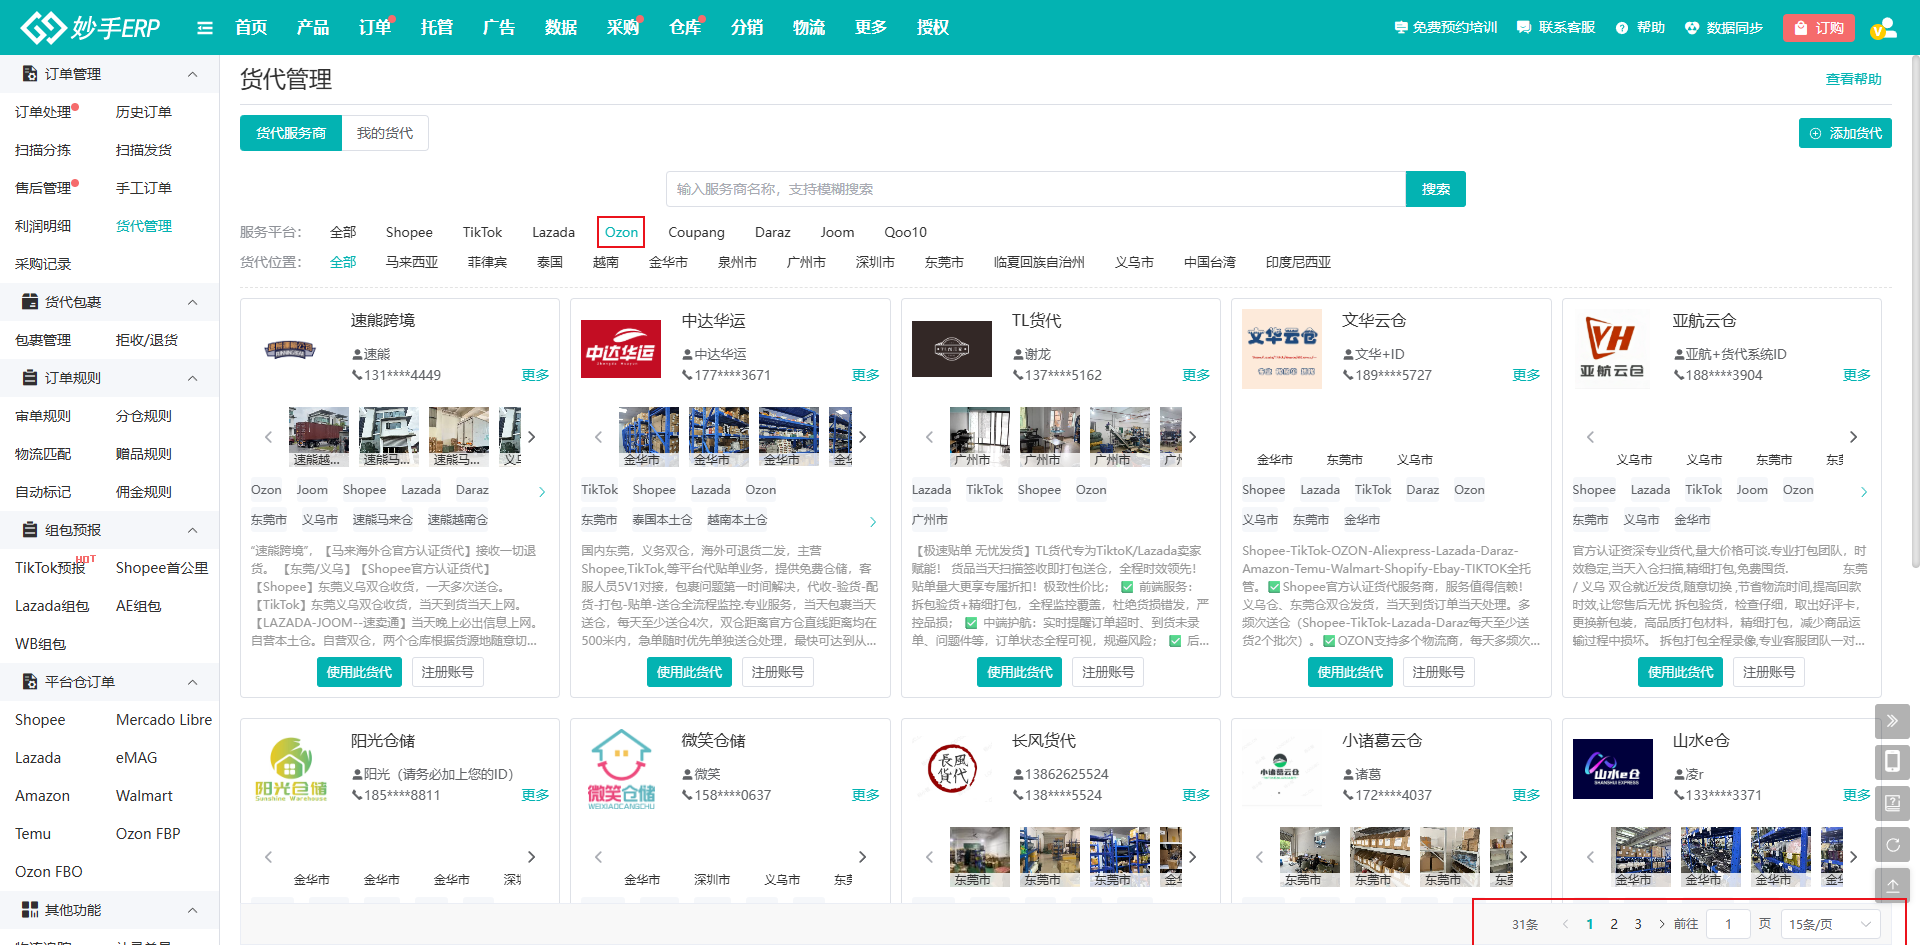Filter forwarder location by 义乌市

1134,262
